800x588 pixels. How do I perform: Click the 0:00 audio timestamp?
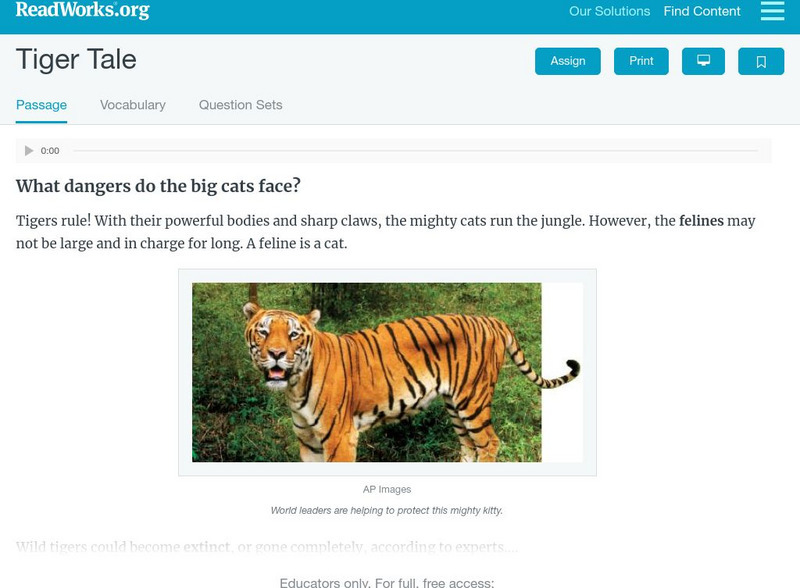pyautogui.click(x=50, y=151)
